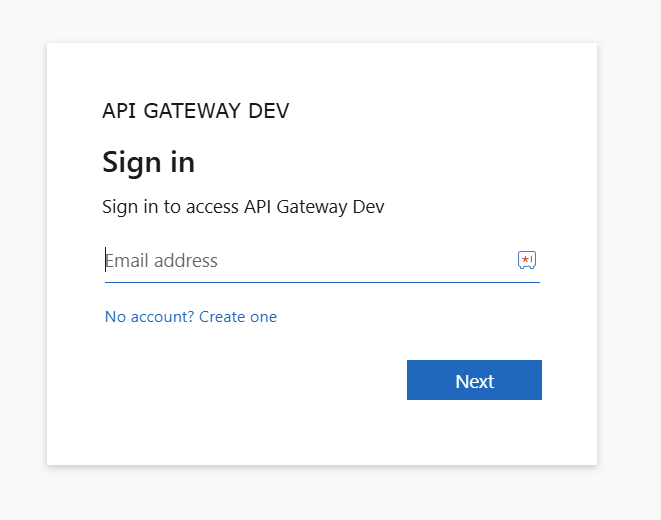Proceed using the blue Next button
This screenshot has width=661, height=520.
[x=474, y=380]
